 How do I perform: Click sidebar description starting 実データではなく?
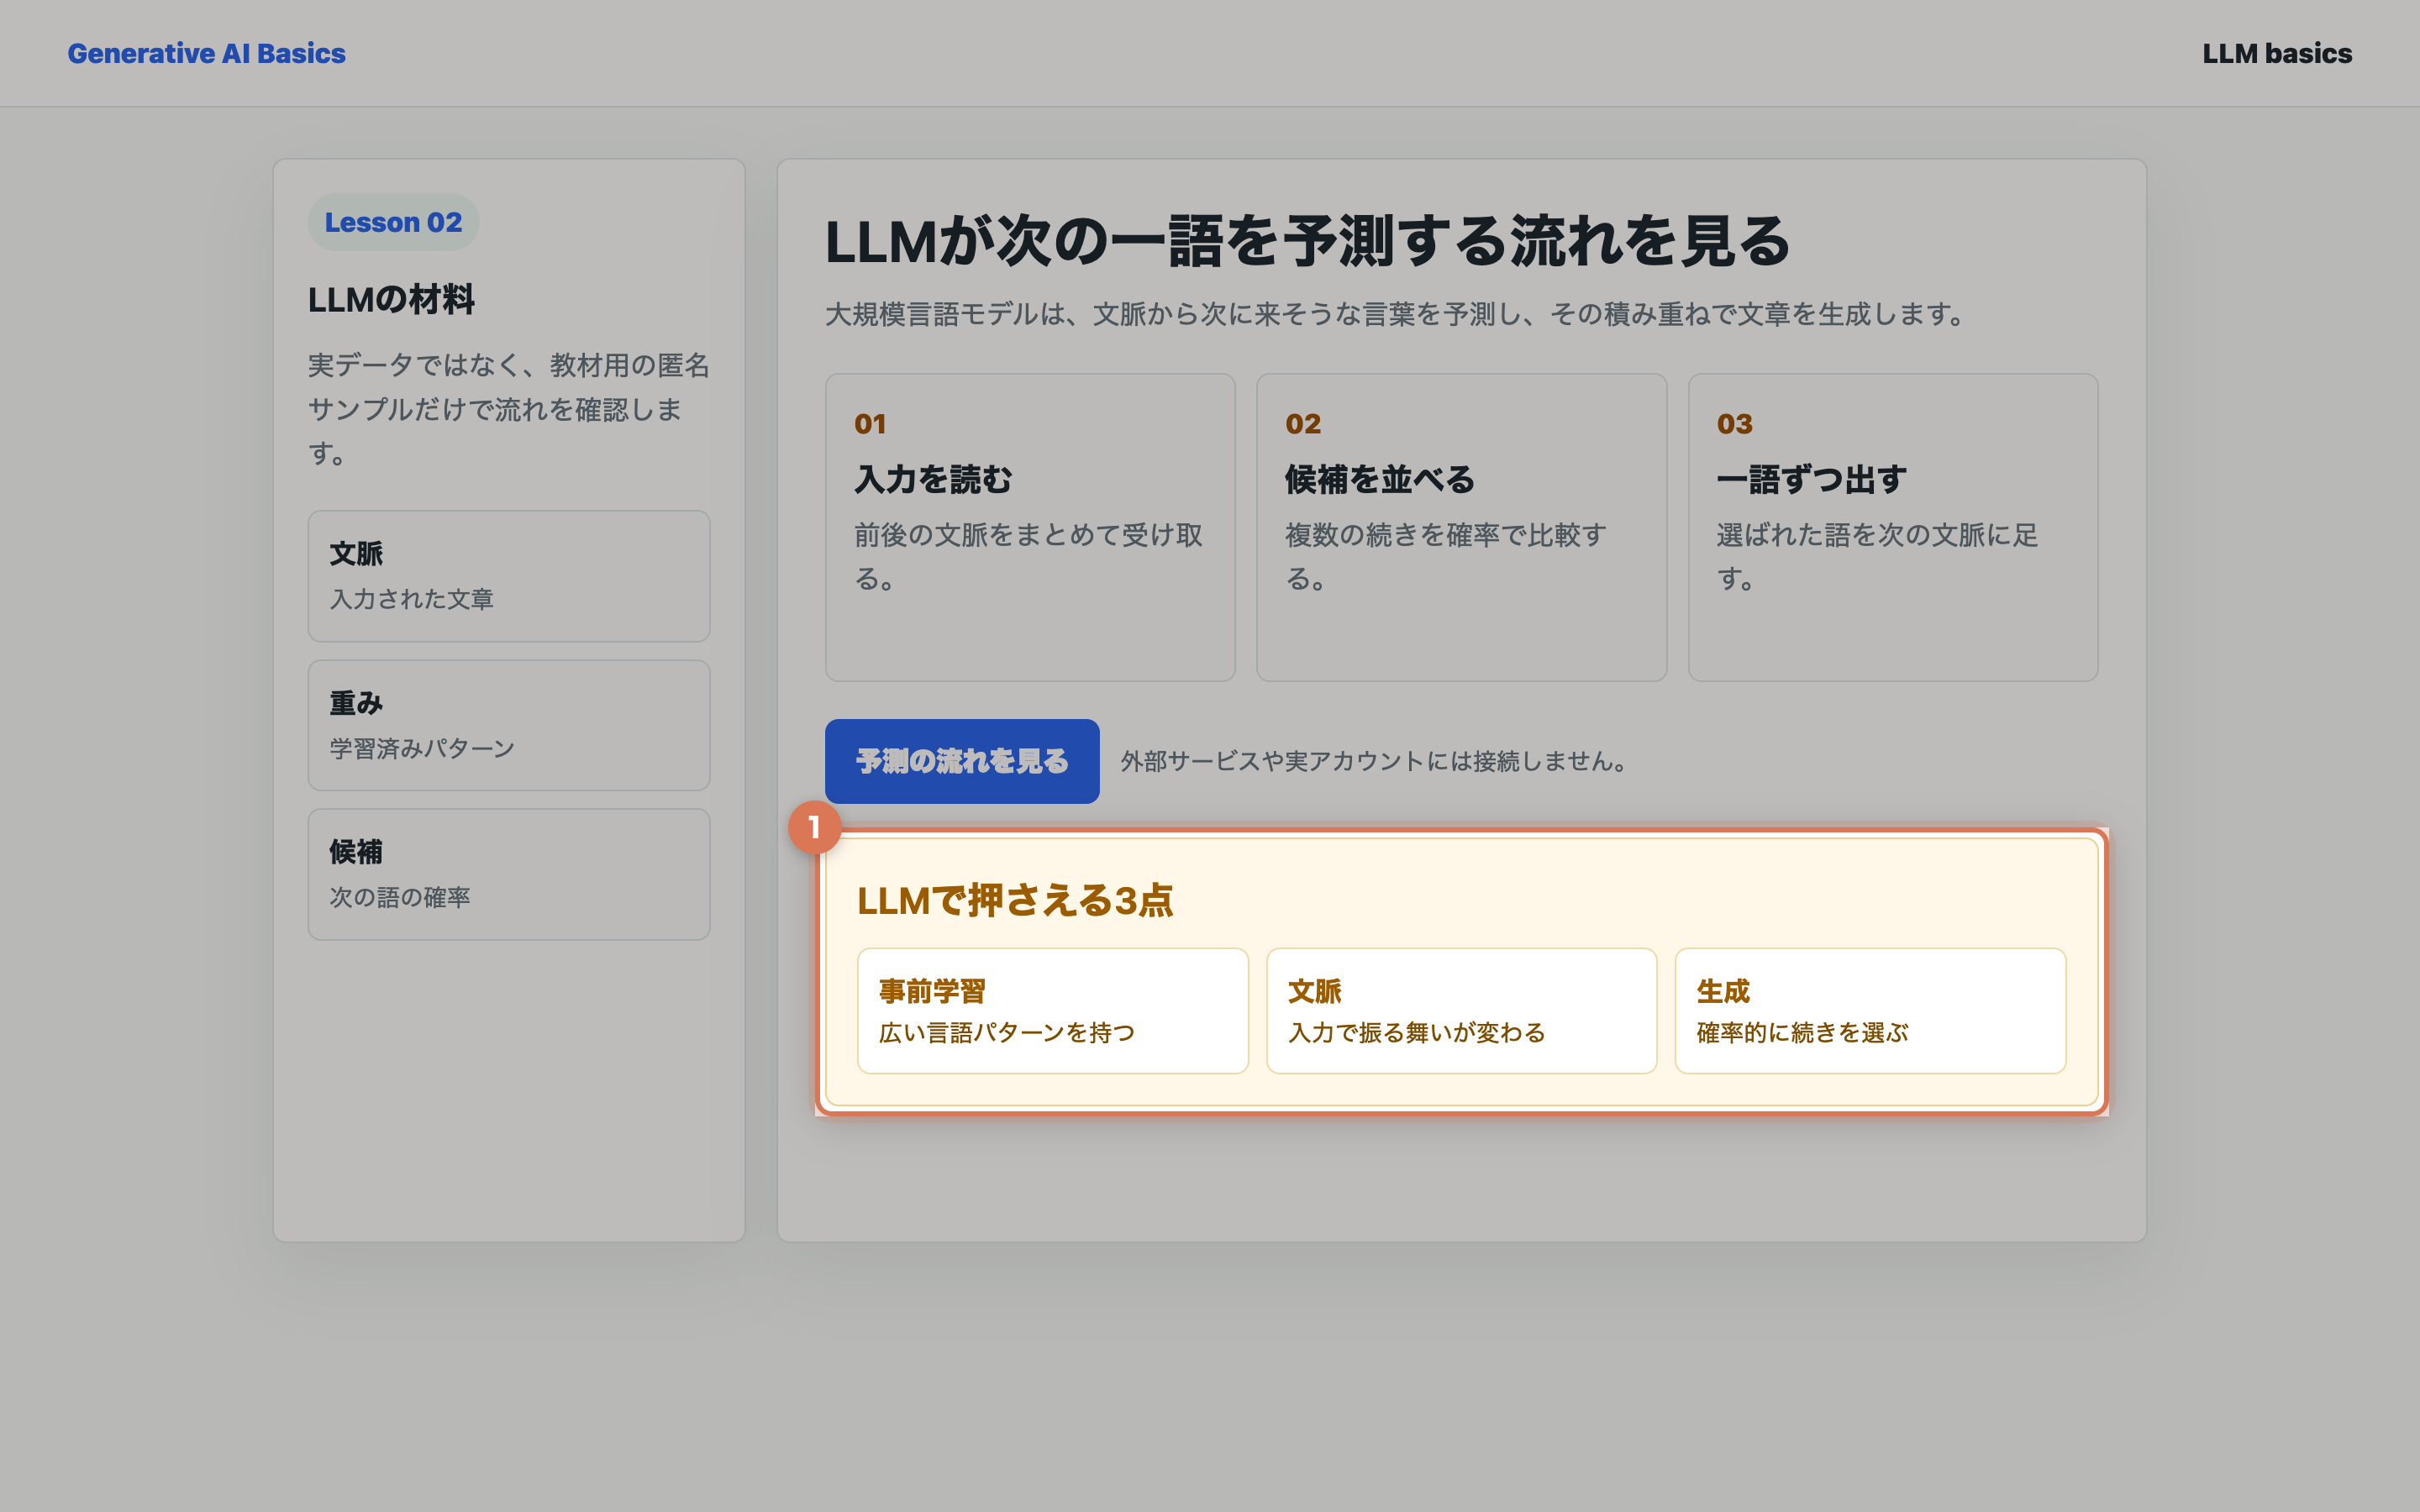click(509, 409)
